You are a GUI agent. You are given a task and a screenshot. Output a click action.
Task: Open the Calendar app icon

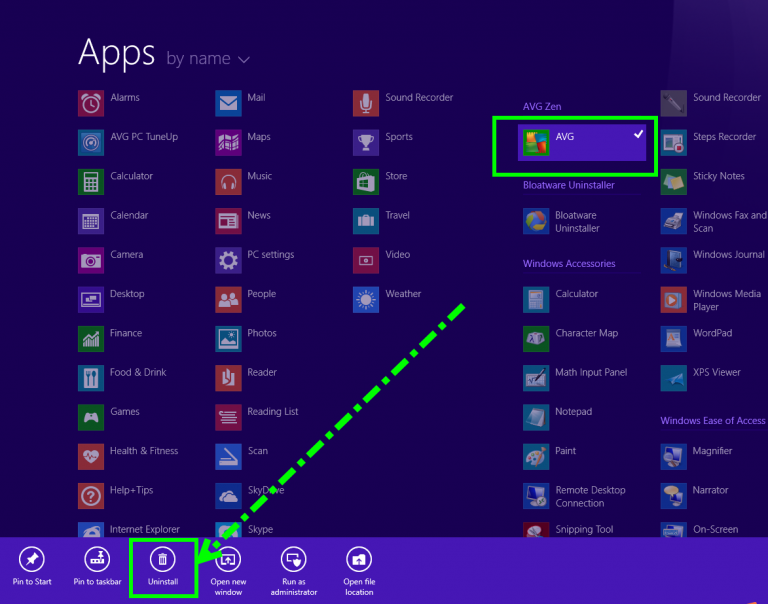pos(91,221)
